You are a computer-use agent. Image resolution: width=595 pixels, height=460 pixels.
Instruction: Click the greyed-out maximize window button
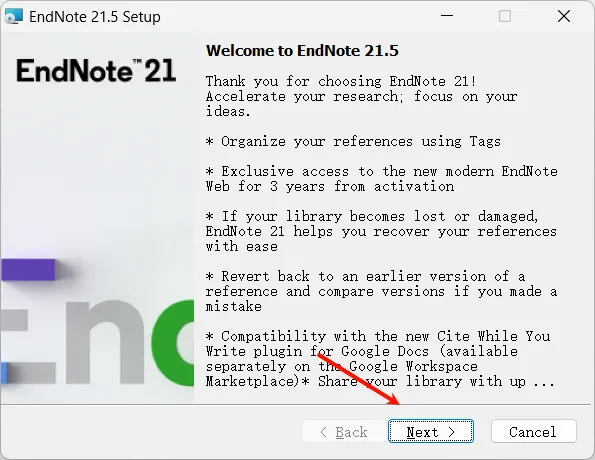(505, 16)
